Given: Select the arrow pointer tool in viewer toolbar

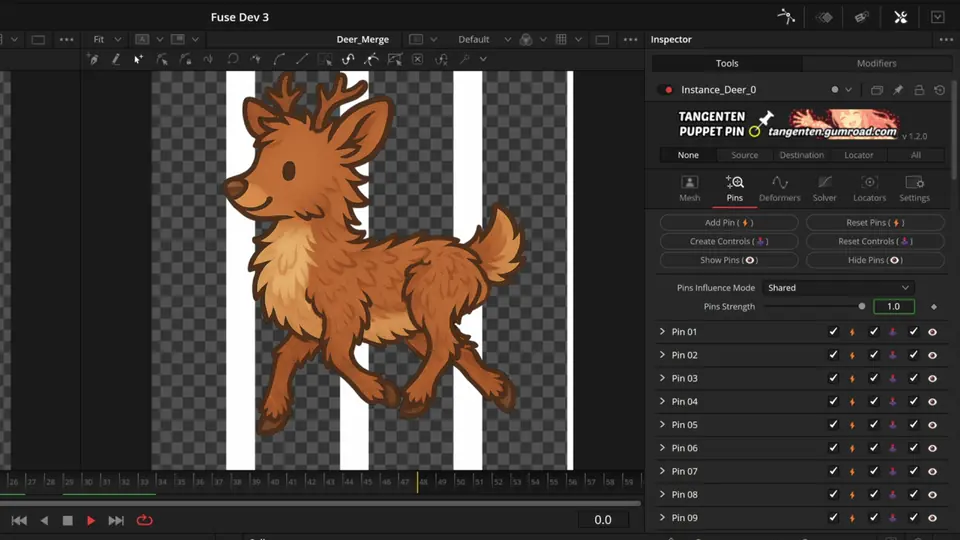Looking at the screenshot, I should 138,59.
